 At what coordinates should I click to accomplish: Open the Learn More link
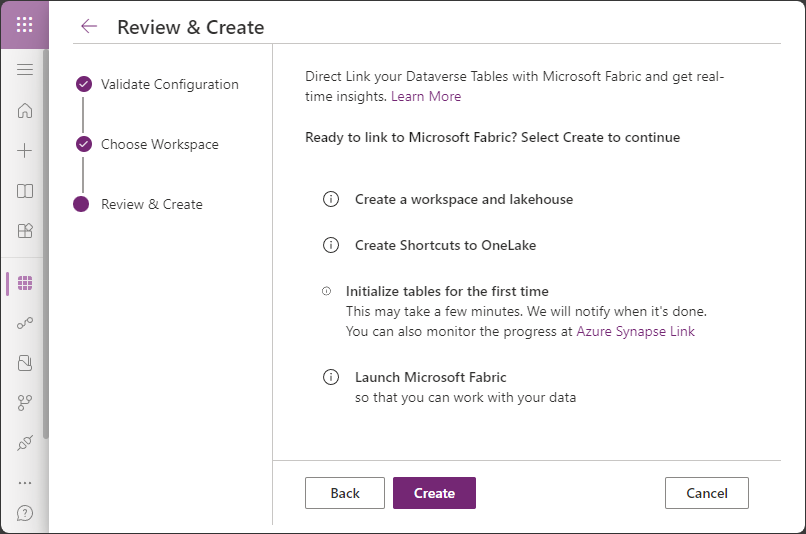tap(426, 97)
